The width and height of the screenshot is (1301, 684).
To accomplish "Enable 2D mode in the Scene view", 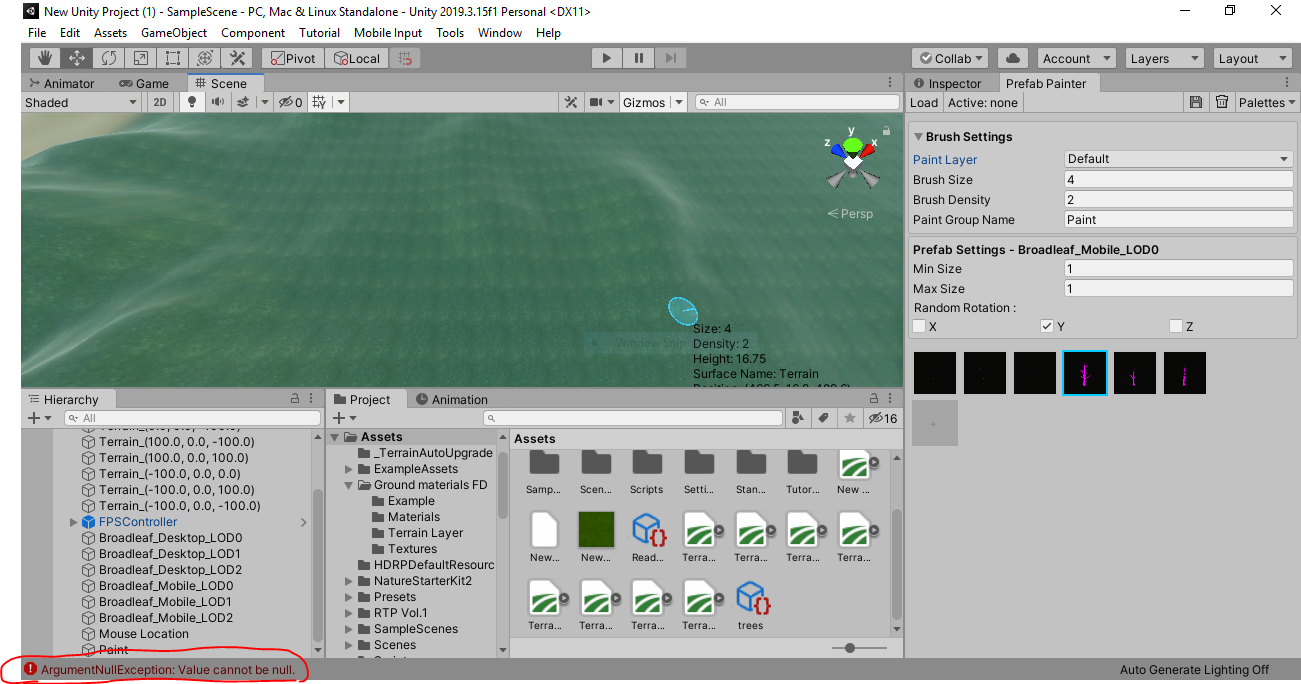I will click(158, 101).
